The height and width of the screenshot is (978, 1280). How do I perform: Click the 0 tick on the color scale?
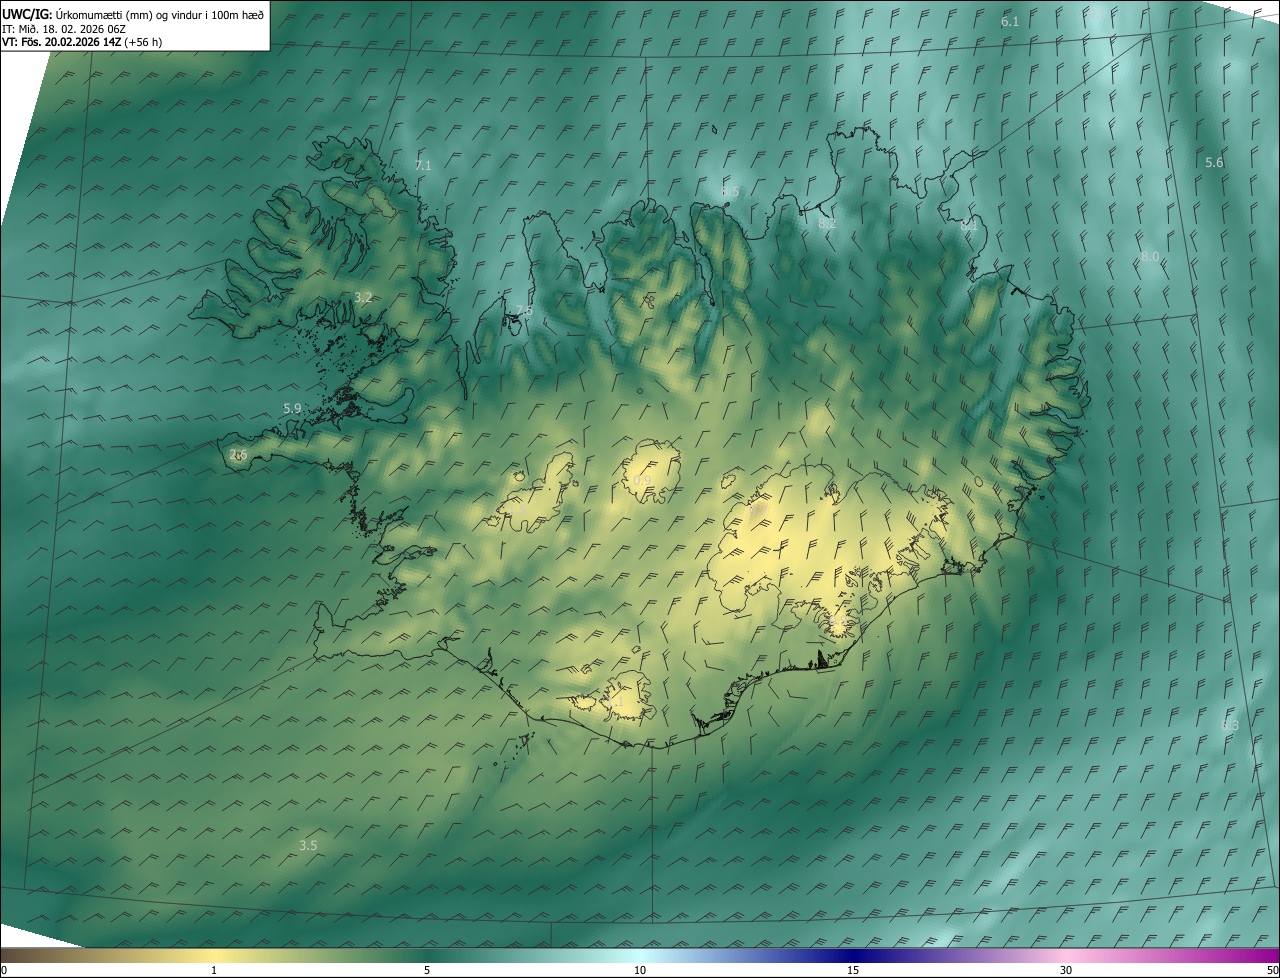pos(4,971)
